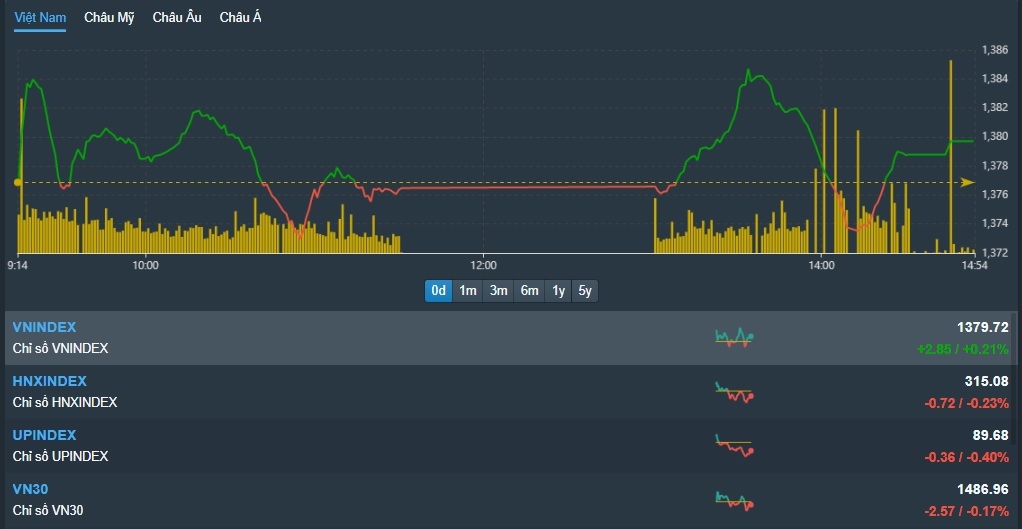Click the UPINDEX mini sparkline chart
Viewport: 1022px width, 529px height.
coord(734,445)
